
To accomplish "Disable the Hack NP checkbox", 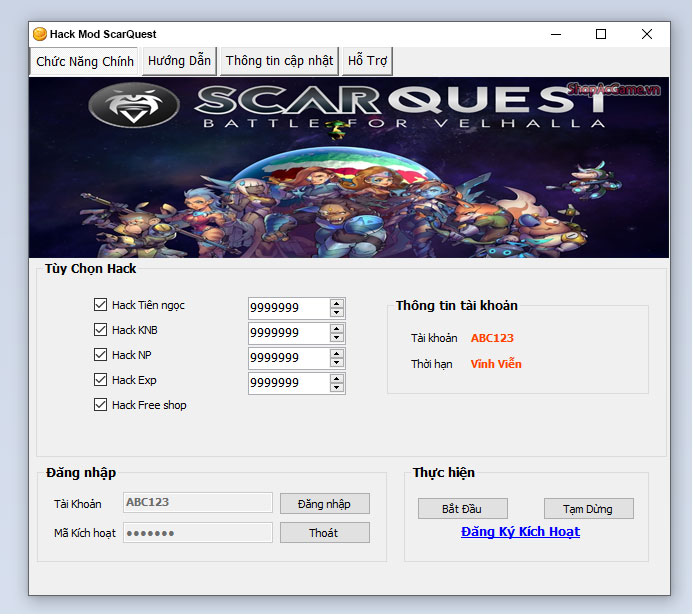I will click(x=100, y=355).
